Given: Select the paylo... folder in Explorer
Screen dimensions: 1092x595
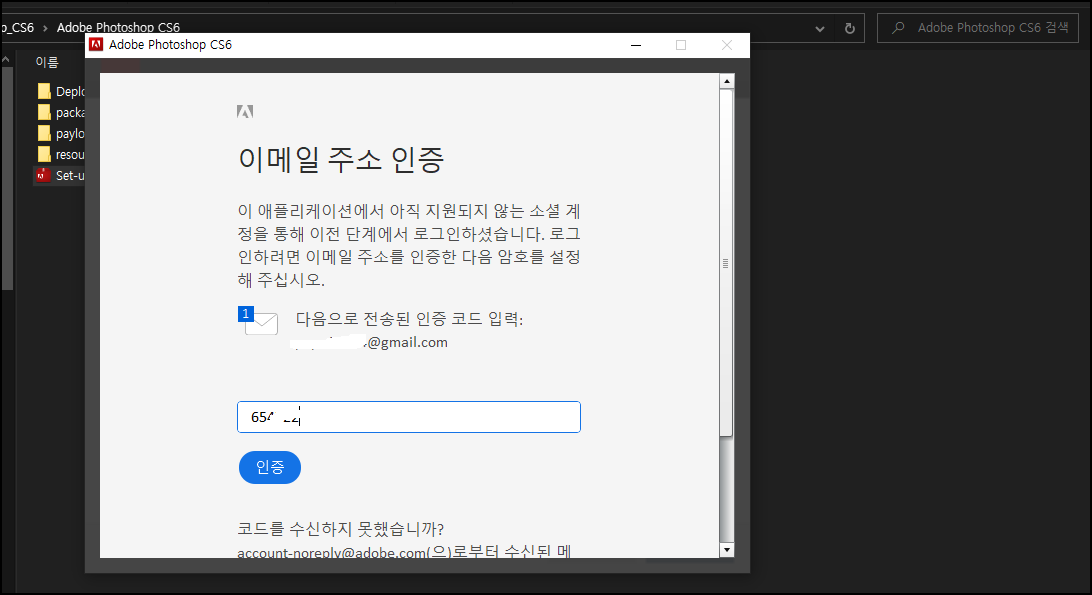Looking at the screenshot, I should 61,133.
